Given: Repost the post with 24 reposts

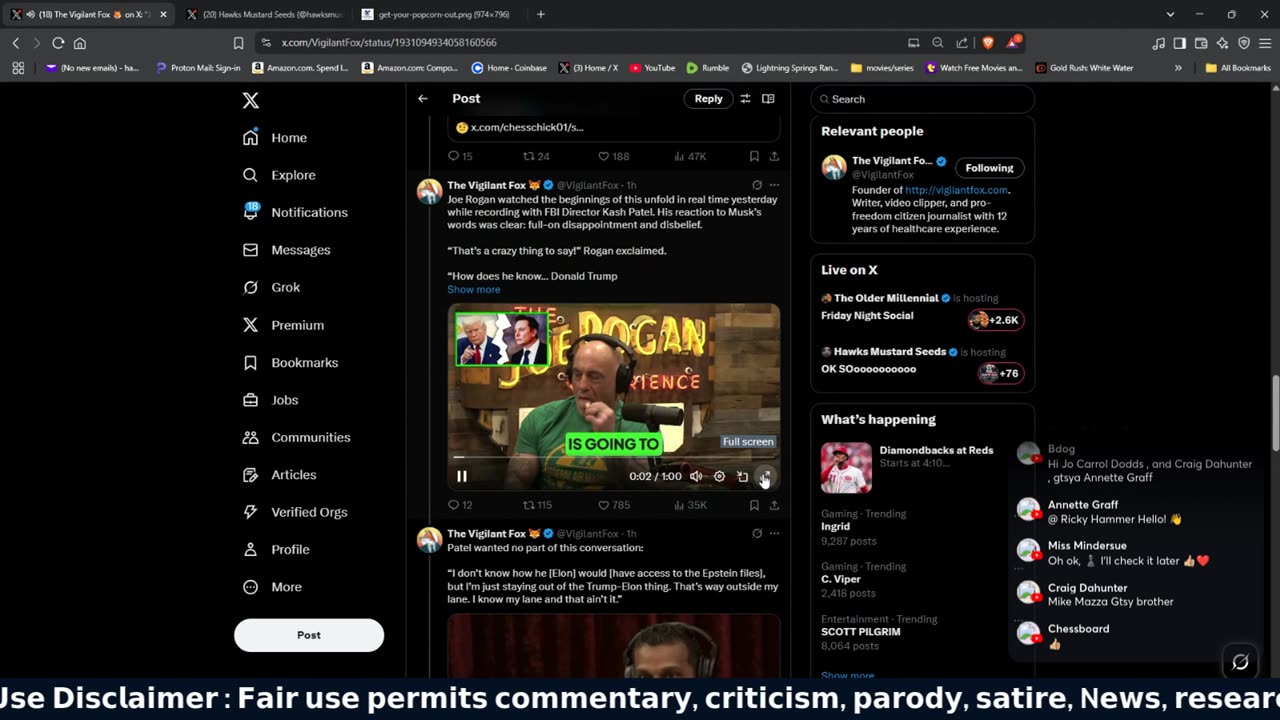Looking at the screenshot, I should pos(537,156).
